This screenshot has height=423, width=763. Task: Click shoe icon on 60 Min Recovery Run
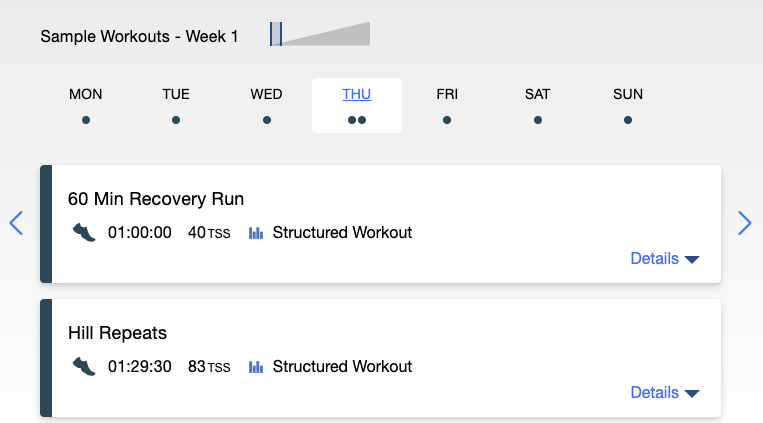pos(84,232)
